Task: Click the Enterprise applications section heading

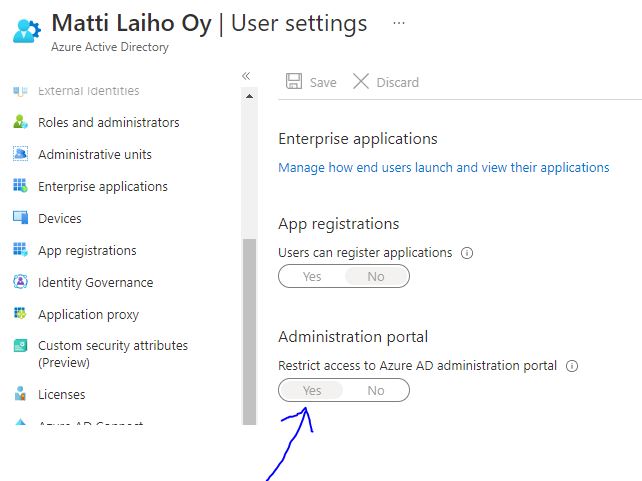Action: [x=358, y=139]
